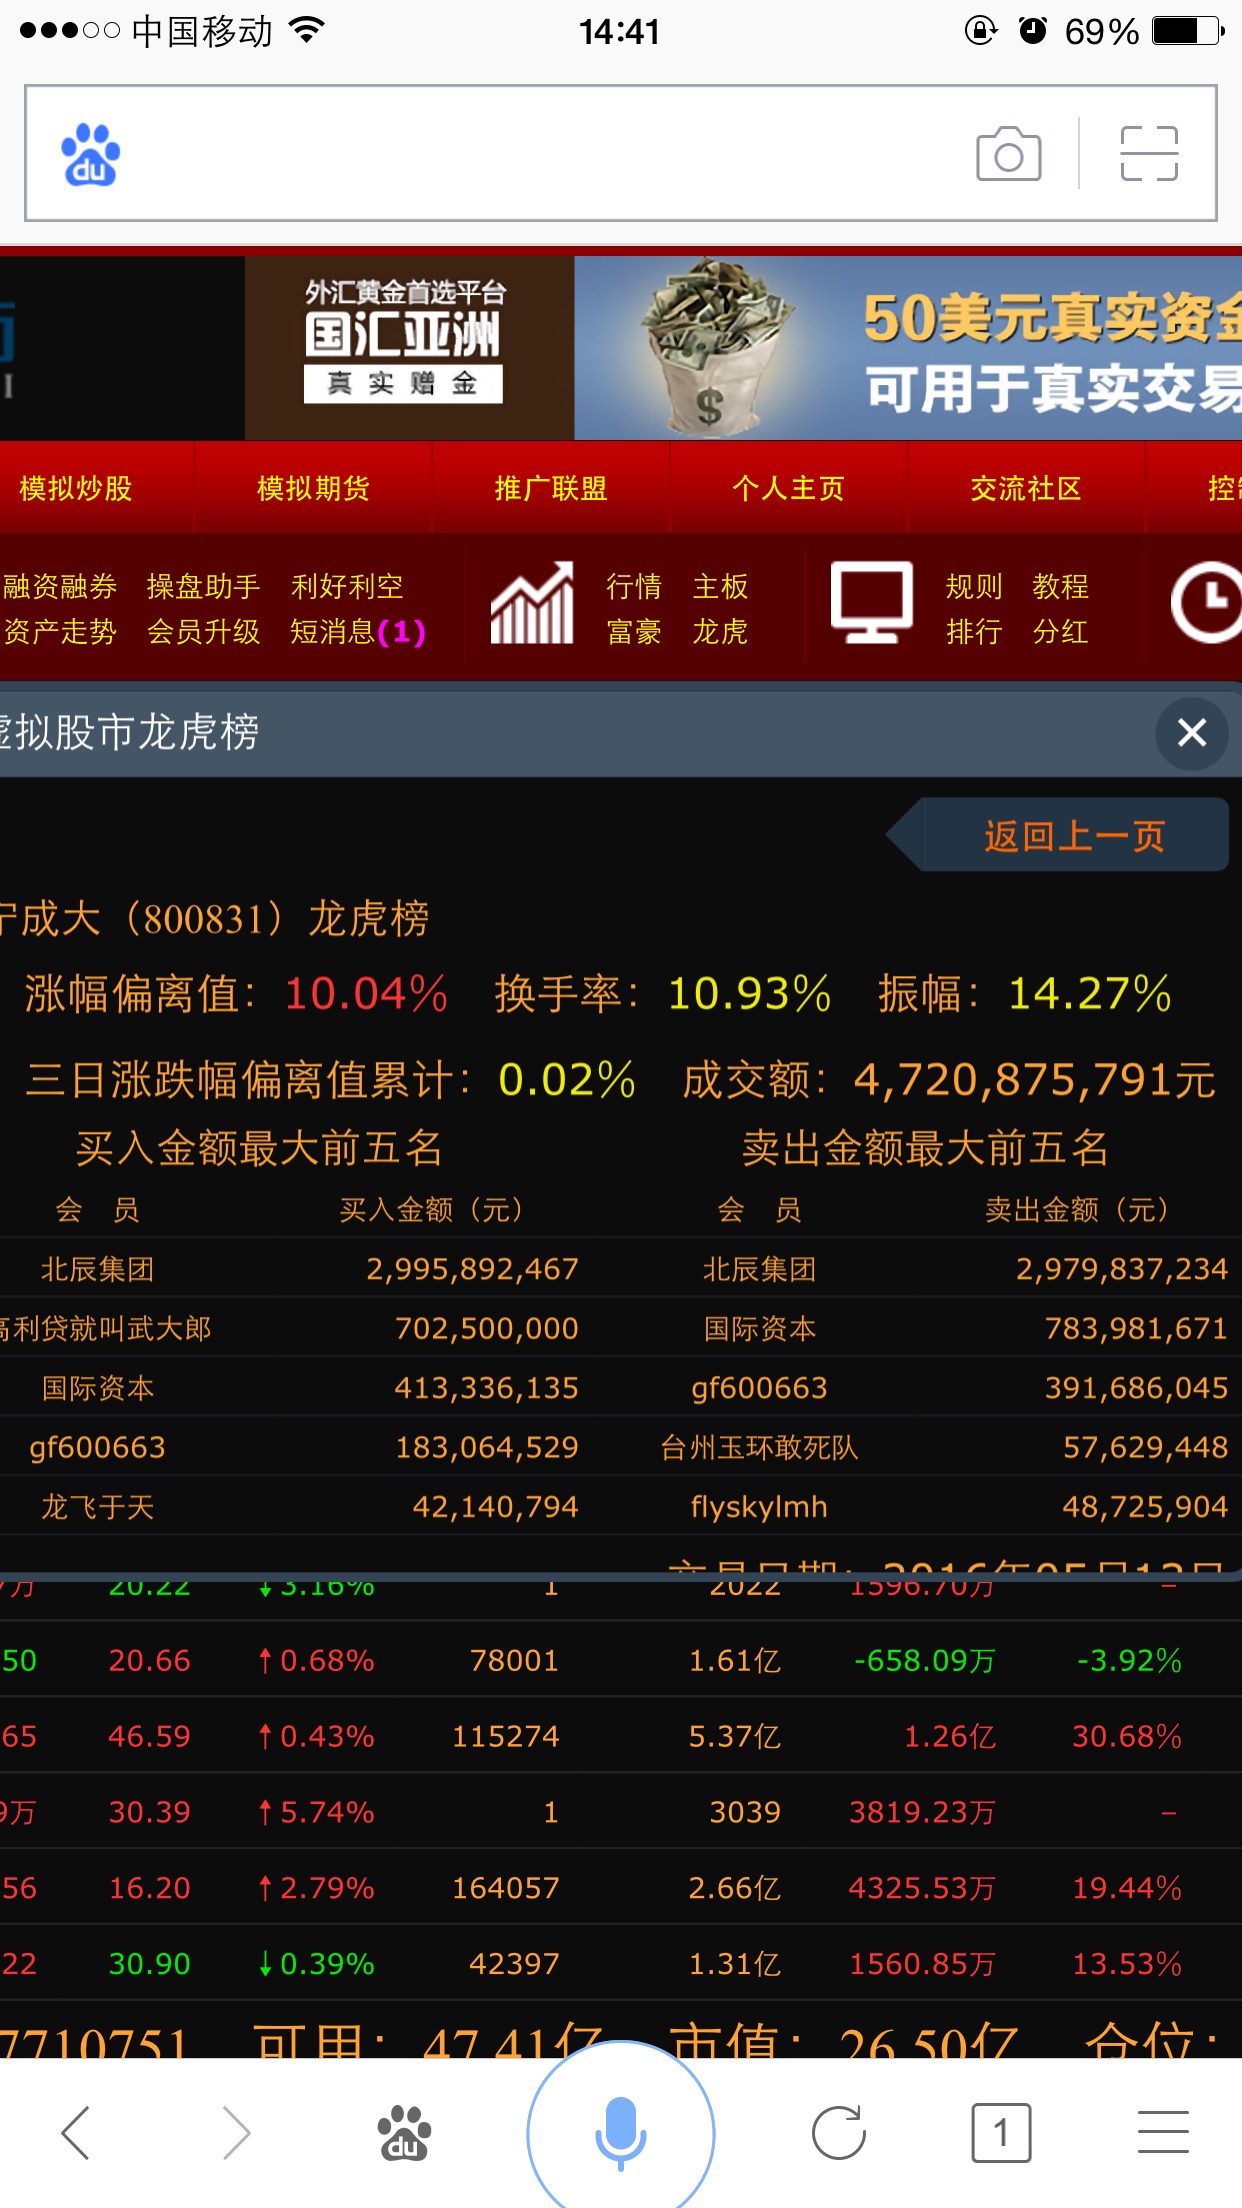Open 短消息(1) link
The height and width of the screenshot is (2208, 1242).
357,632
